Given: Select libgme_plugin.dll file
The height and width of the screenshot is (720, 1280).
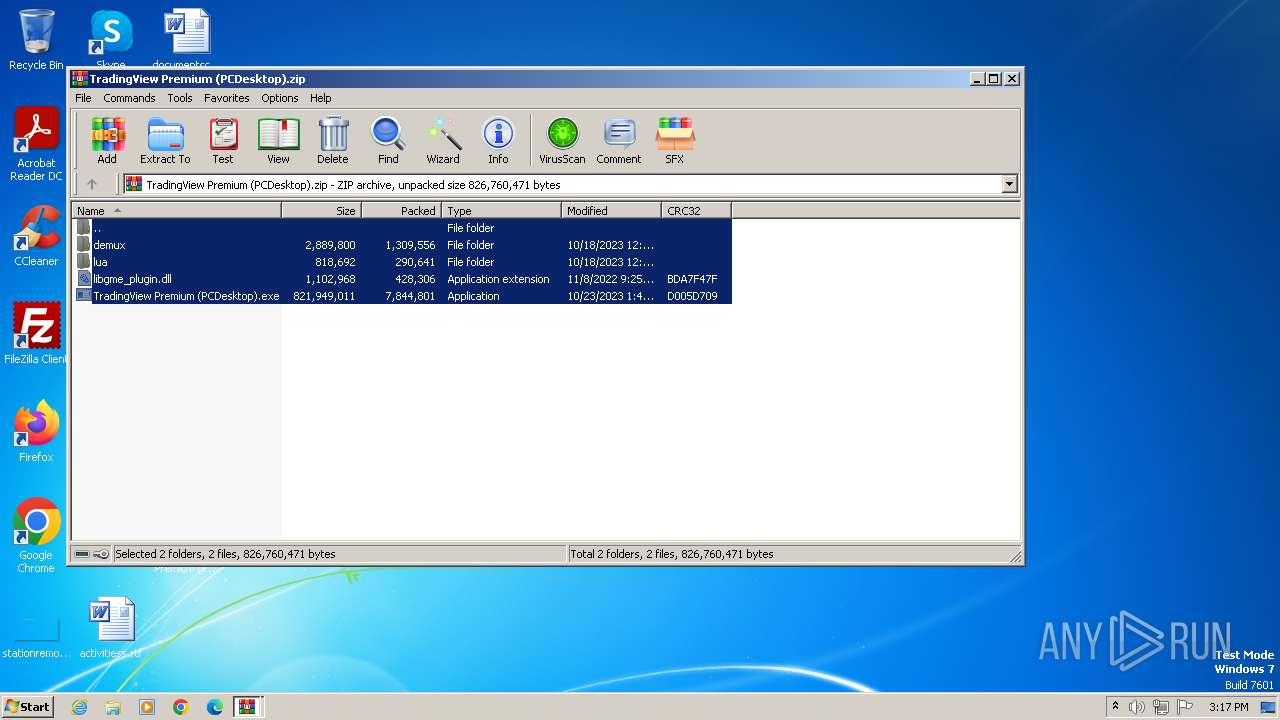Looking at the screenshot, I should point(403,279).
